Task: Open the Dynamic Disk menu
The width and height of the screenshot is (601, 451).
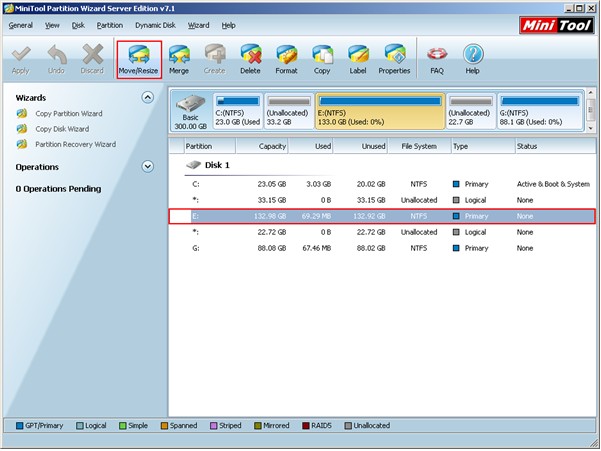Action: pos(155,25)
